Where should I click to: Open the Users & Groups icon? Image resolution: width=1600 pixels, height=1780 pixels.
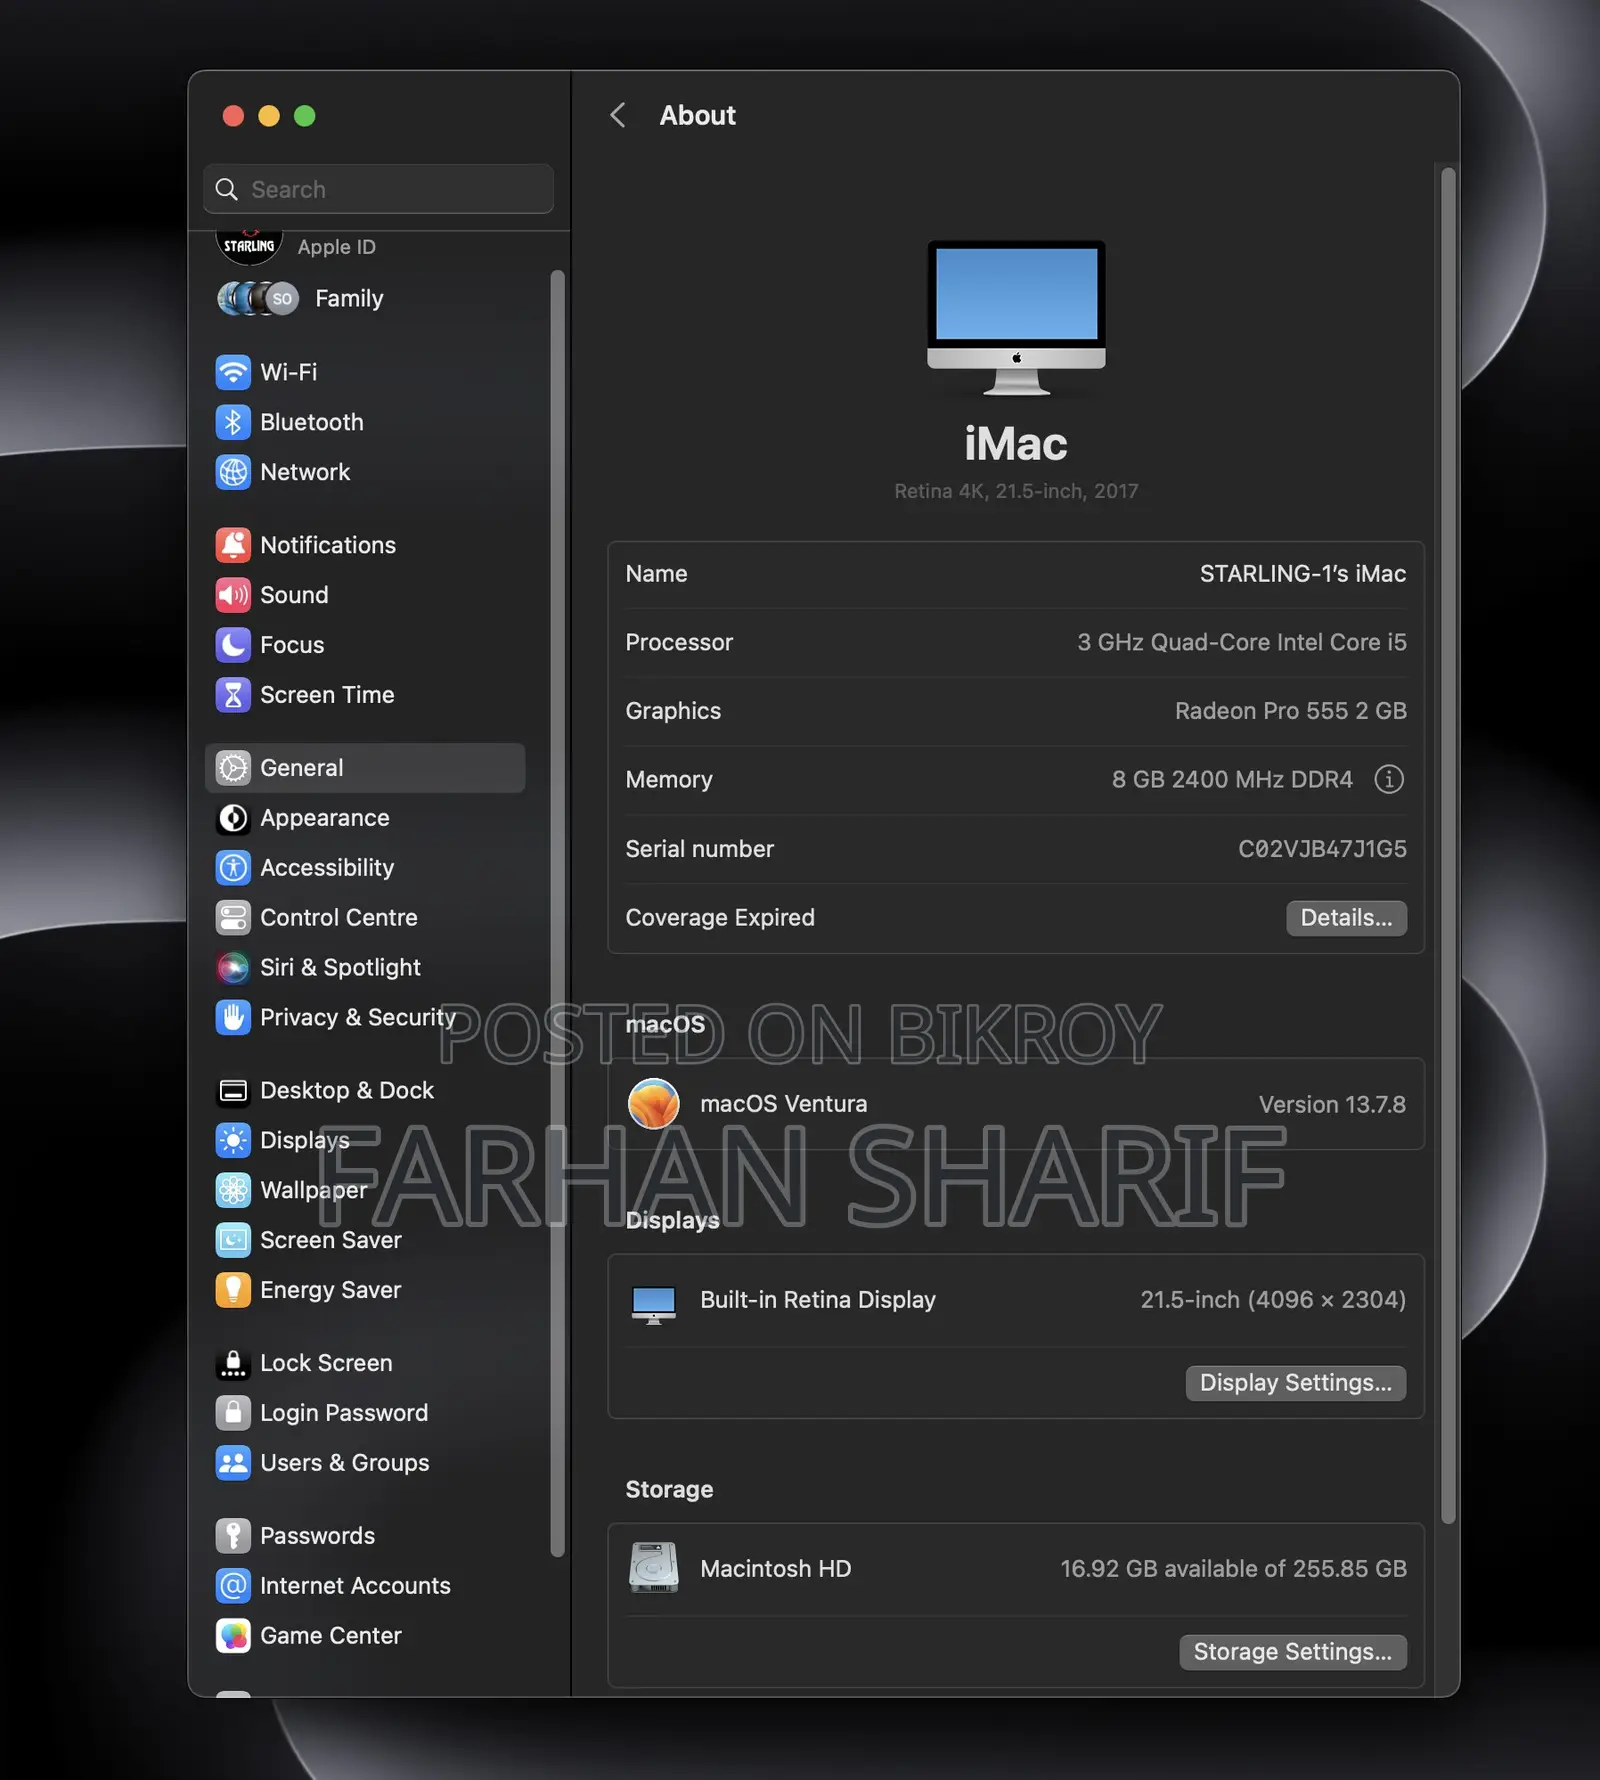tap(233, 1464)
